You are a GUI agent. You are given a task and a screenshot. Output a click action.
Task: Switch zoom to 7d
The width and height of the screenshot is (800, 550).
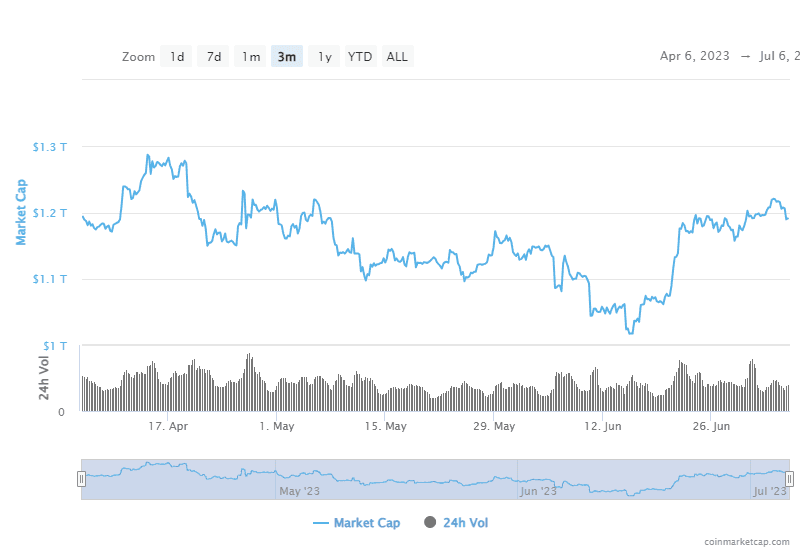coord(214,56)
